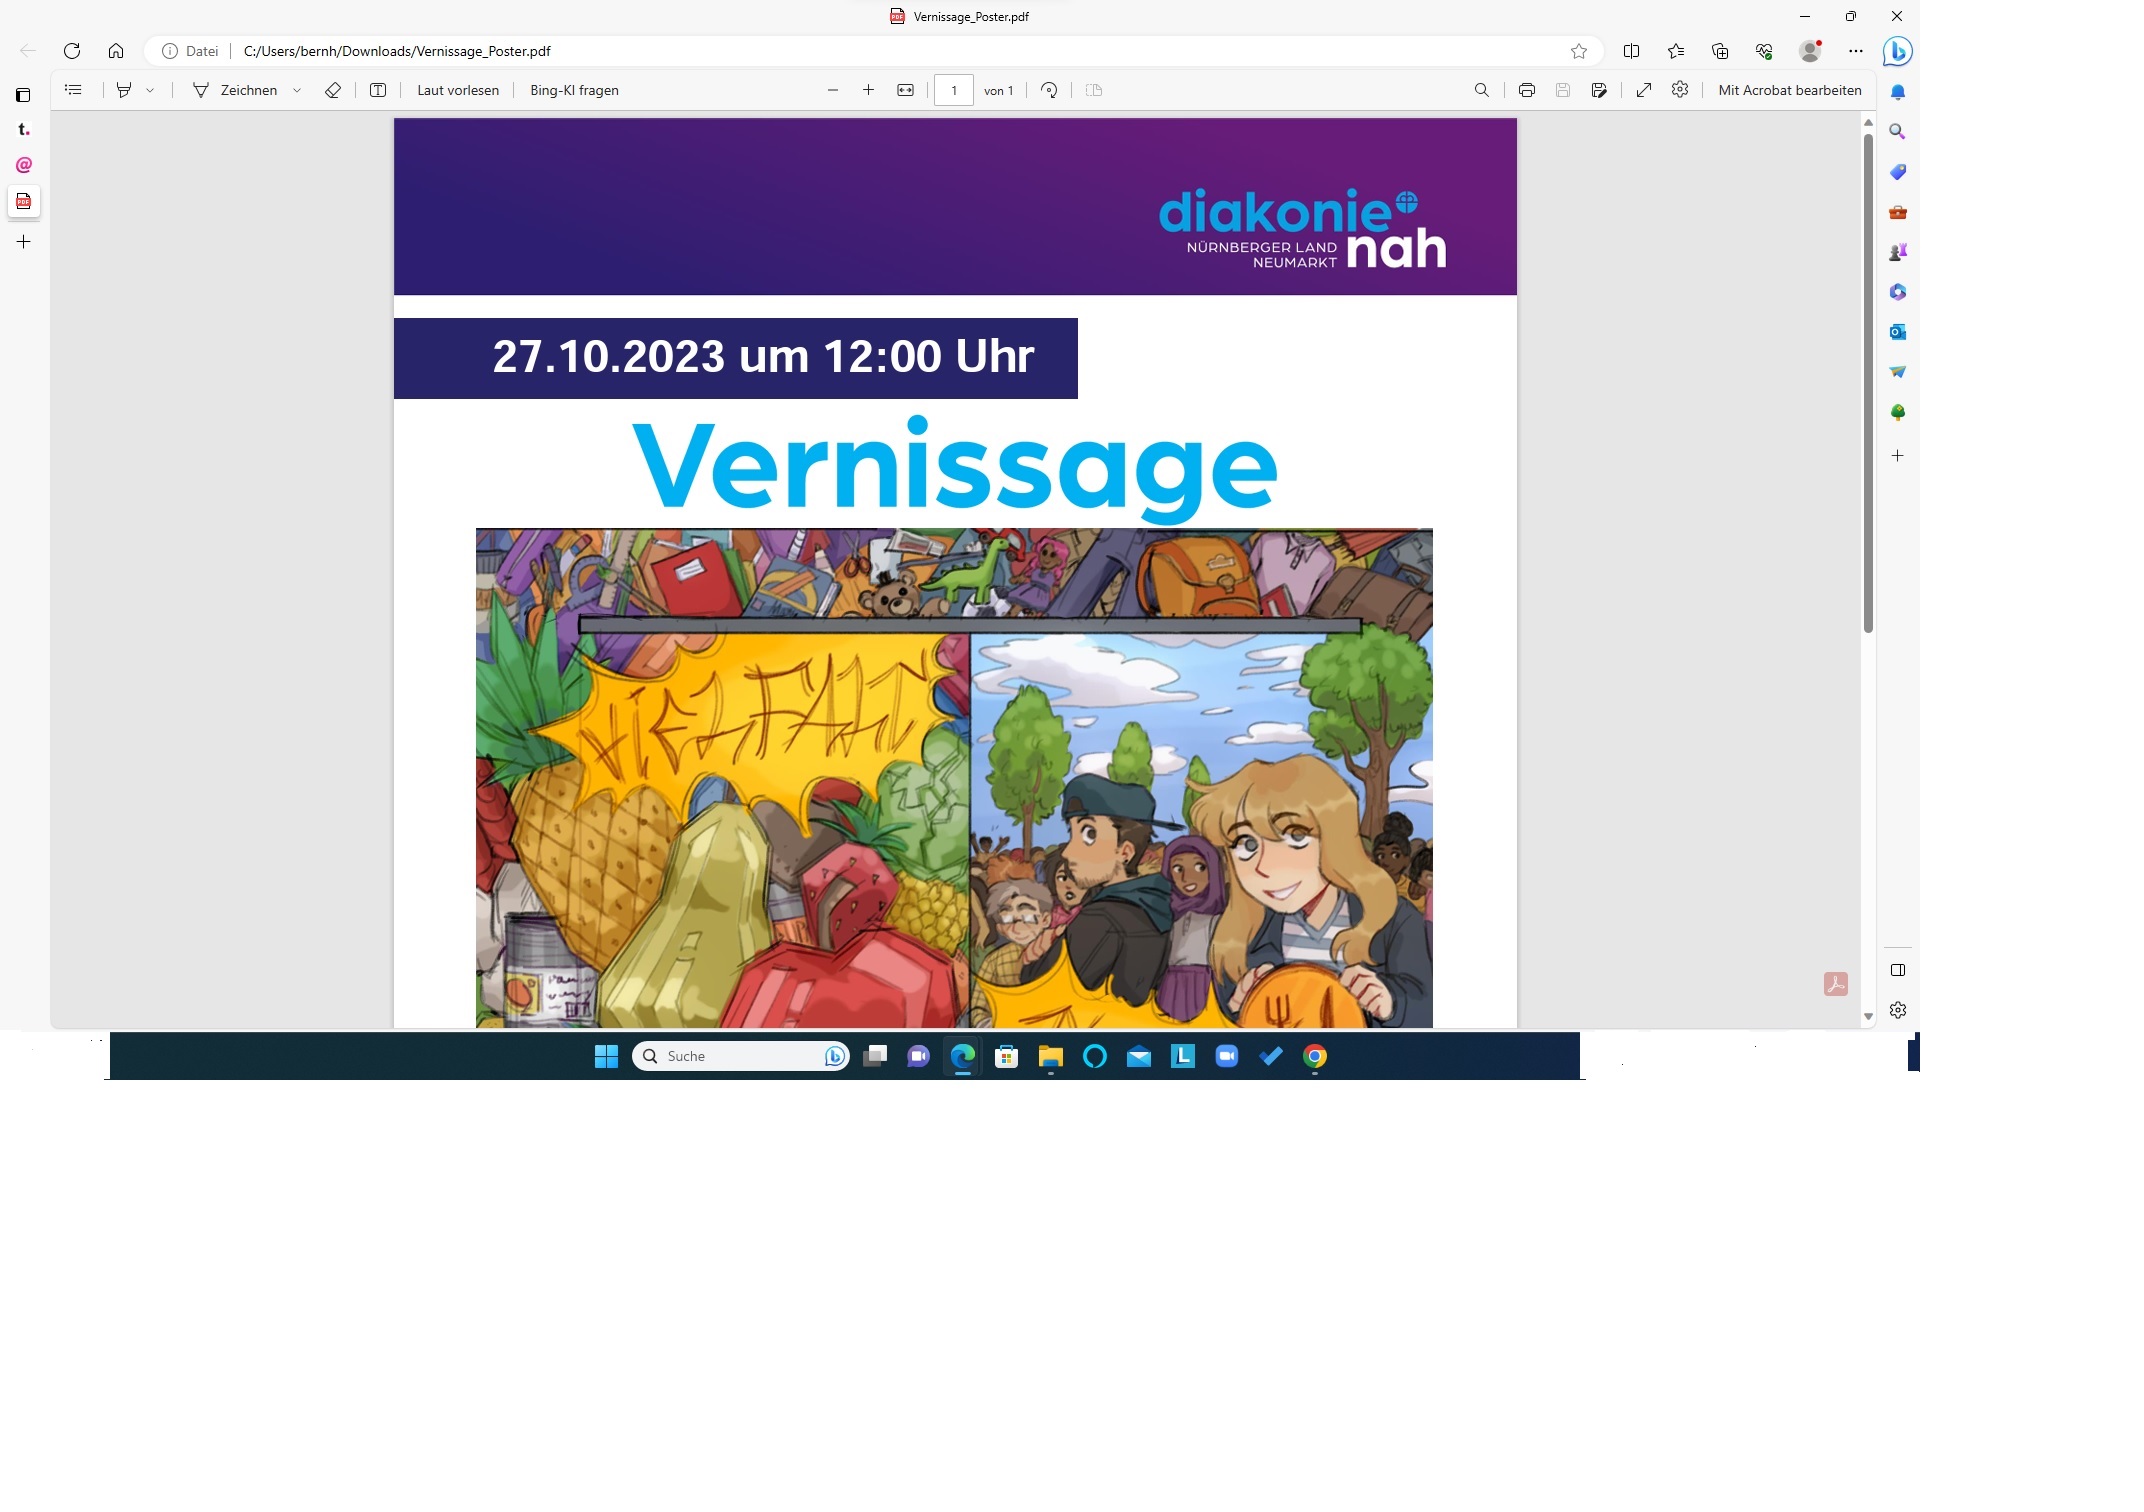This screenshot has height=1512, width=2144.
Task: Toggle full screen mode arrow icon
Action: pyautogui.click(x=1643, y=90)
